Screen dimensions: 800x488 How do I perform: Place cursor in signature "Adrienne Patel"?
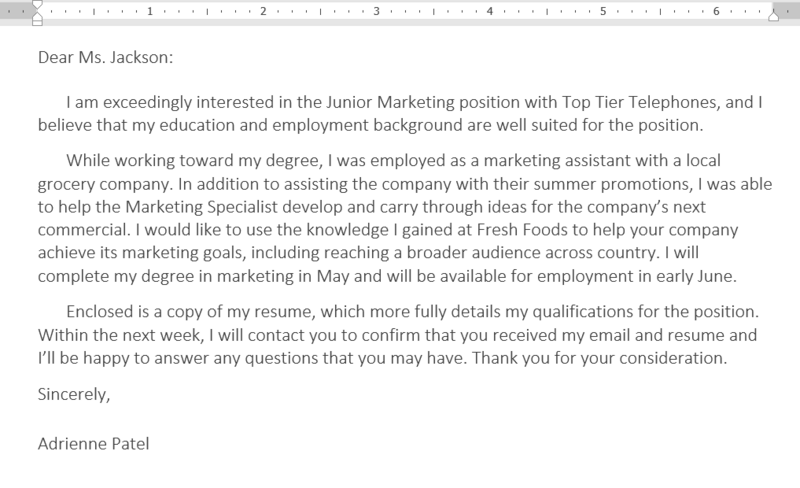coord(93,444)
